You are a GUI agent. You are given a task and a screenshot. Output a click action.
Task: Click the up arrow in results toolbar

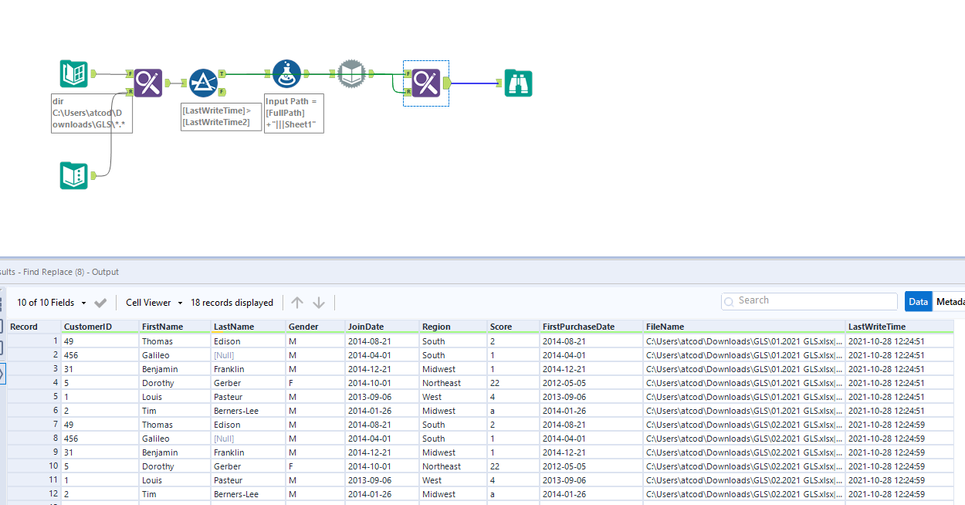coord(297,303)
